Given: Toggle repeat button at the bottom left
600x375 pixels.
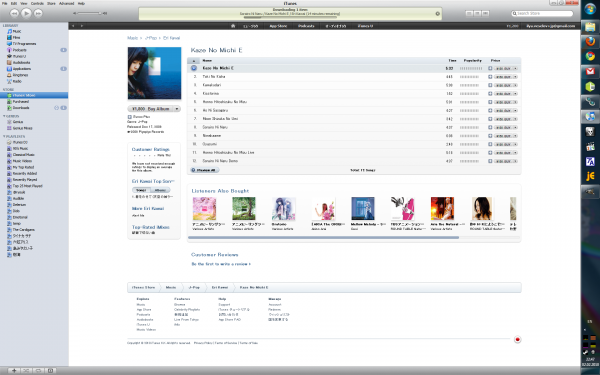Looking at the screenshot, I should (38, 370).
